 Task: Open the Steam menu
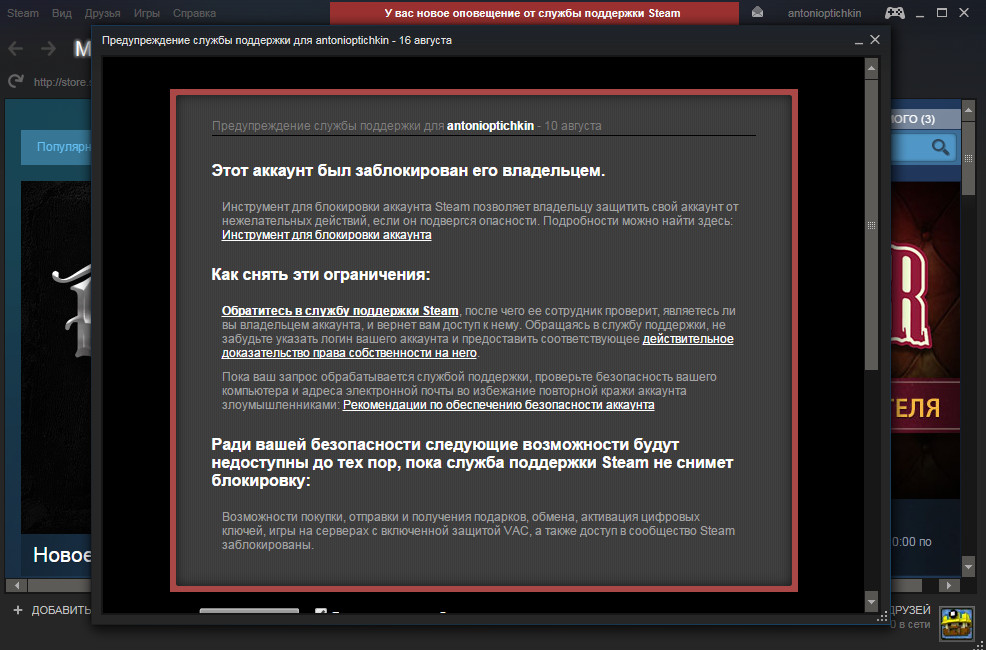(23, 13)
